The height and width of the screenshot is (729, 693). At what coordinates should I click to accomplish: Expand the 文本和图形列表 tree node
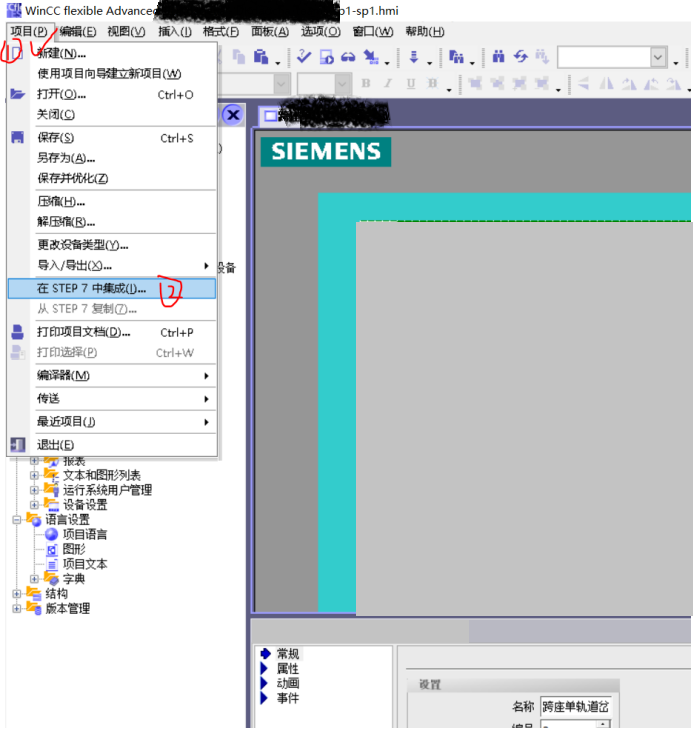[34, 475]
